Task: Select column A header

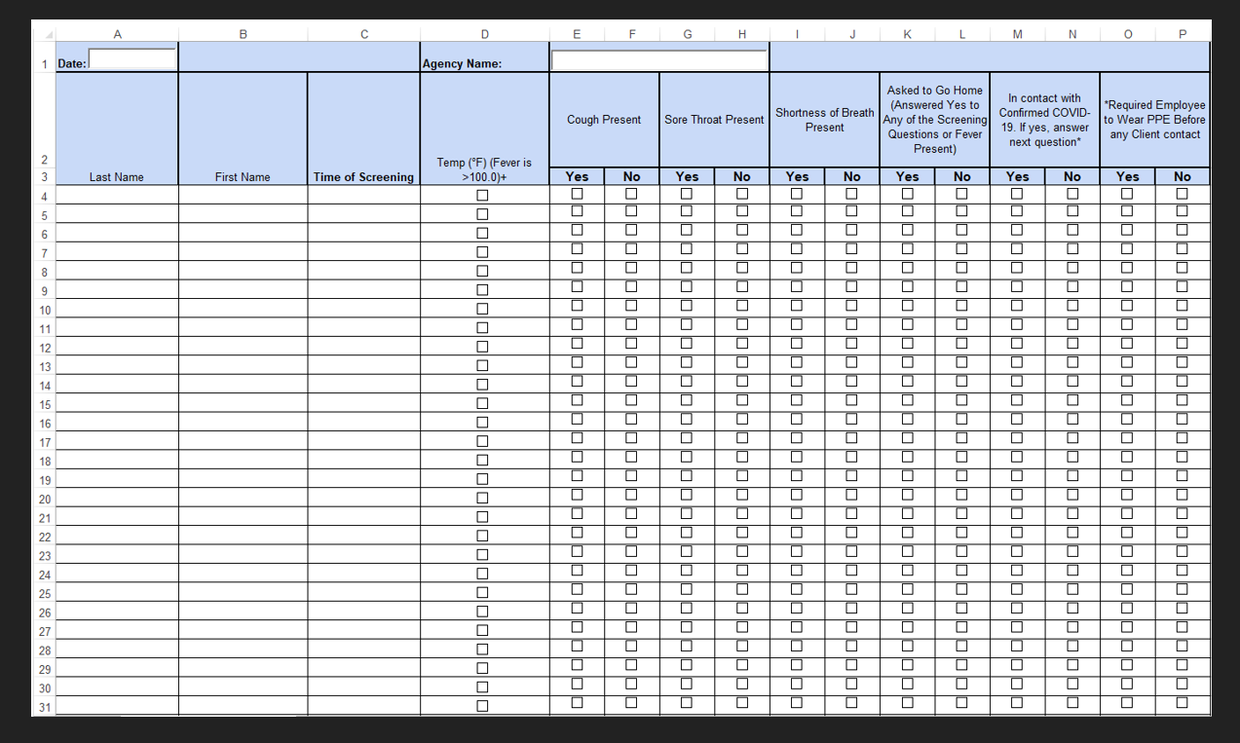Action: pyautogui.click(x=117, y=33)
